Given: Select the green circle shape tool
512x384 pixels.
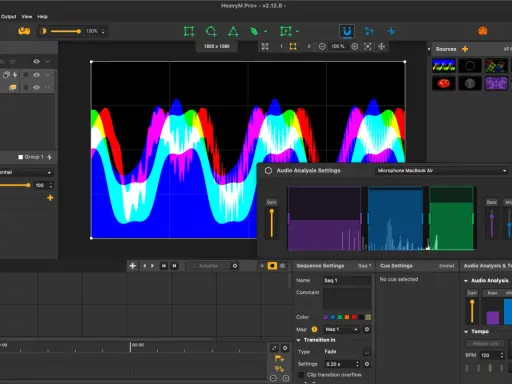Looking at the screenshot, I should coord(211,31).
